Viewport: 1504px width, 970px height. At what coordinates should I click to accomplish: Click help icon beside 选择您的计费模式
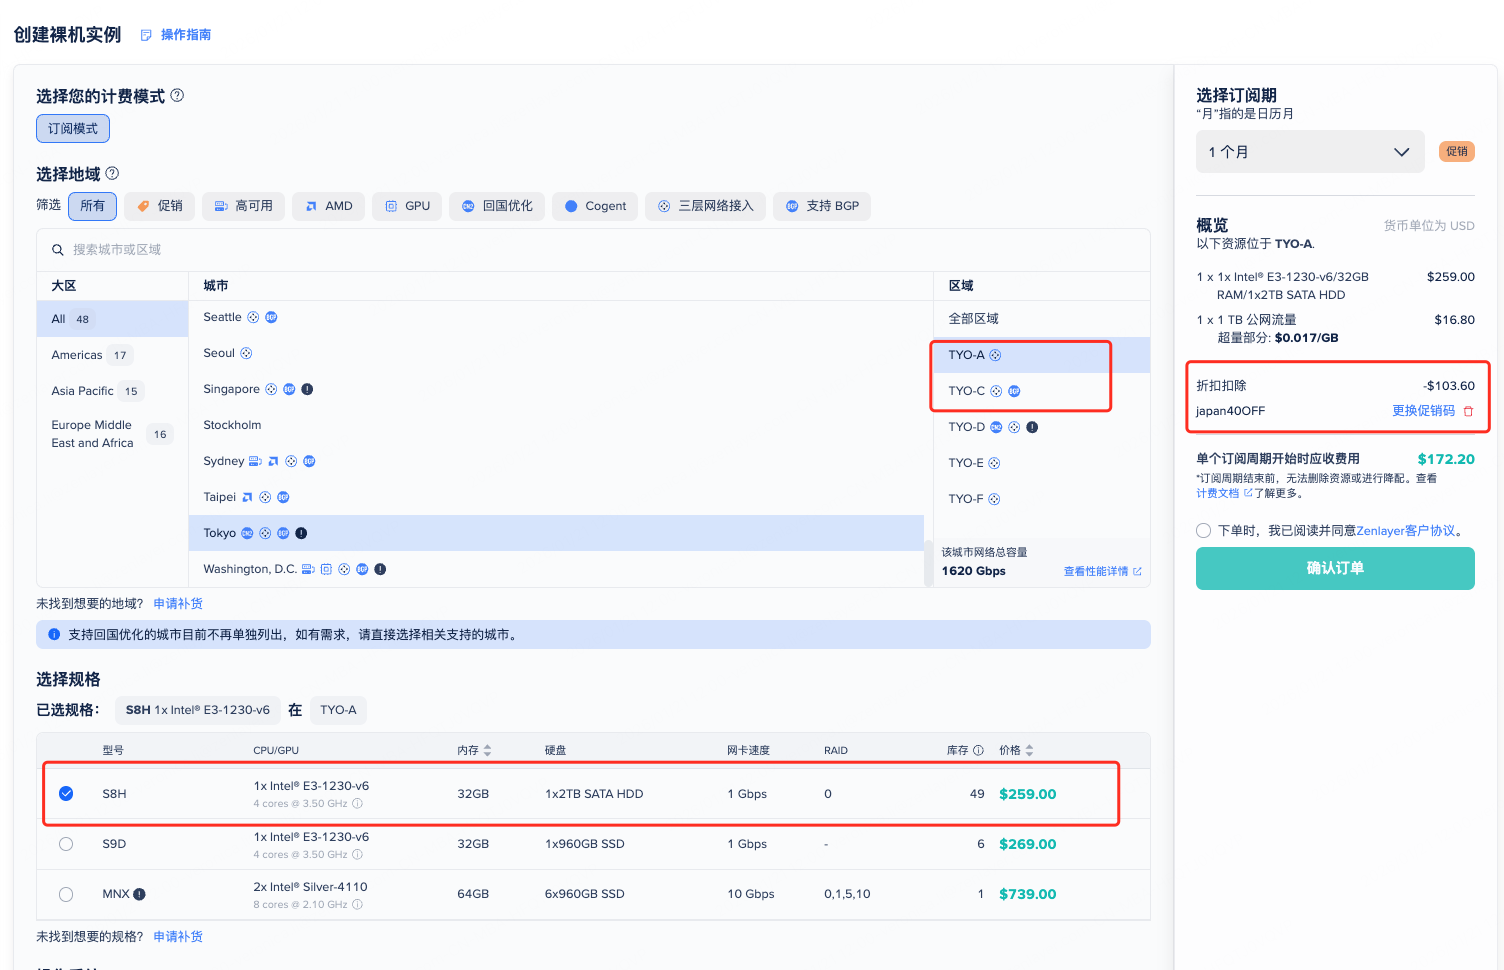(x=177, y=96)
